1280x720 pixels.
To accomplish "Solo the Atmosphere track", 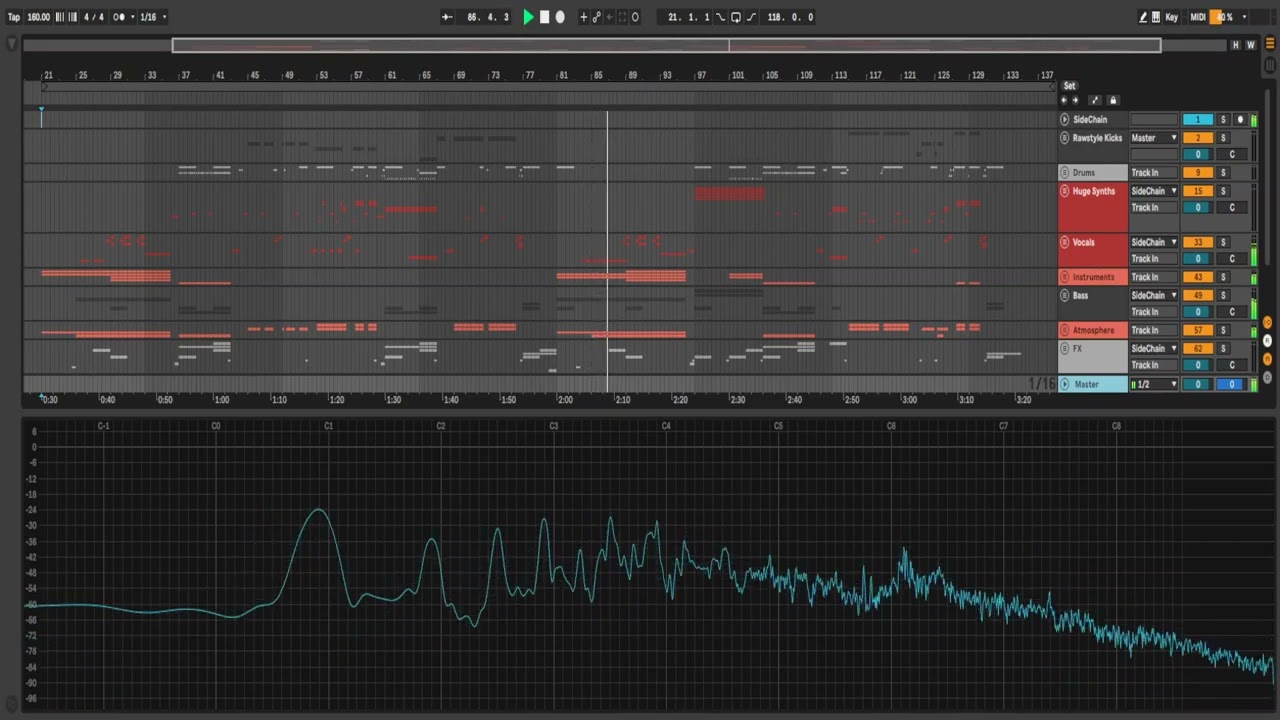I will (1223, 330).
